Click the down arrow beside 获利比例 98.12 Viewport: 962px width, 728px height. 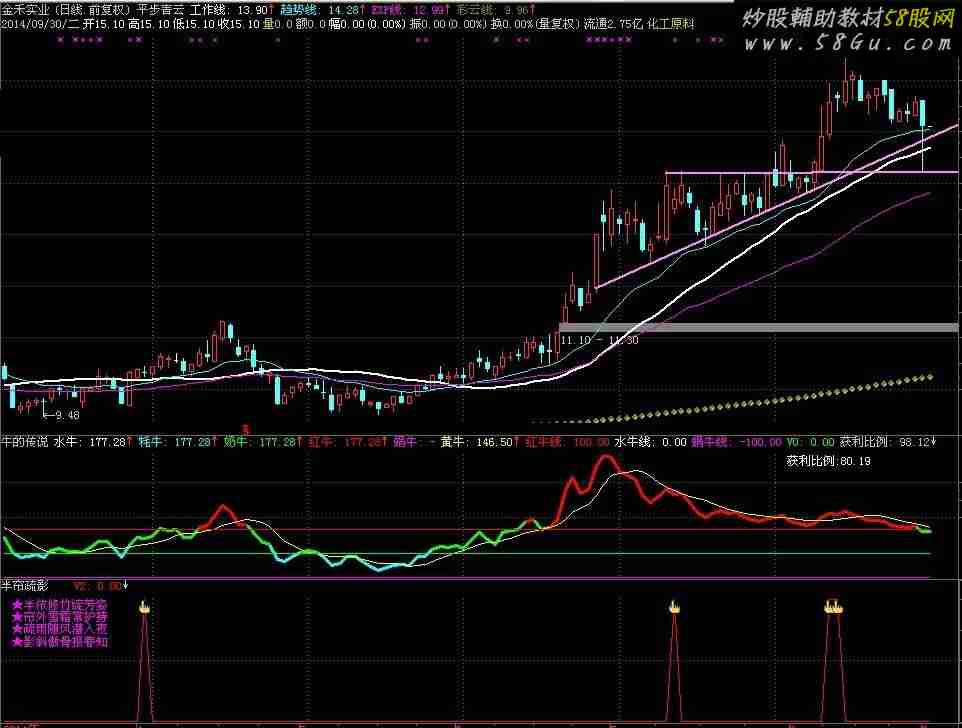coord(935,441)
